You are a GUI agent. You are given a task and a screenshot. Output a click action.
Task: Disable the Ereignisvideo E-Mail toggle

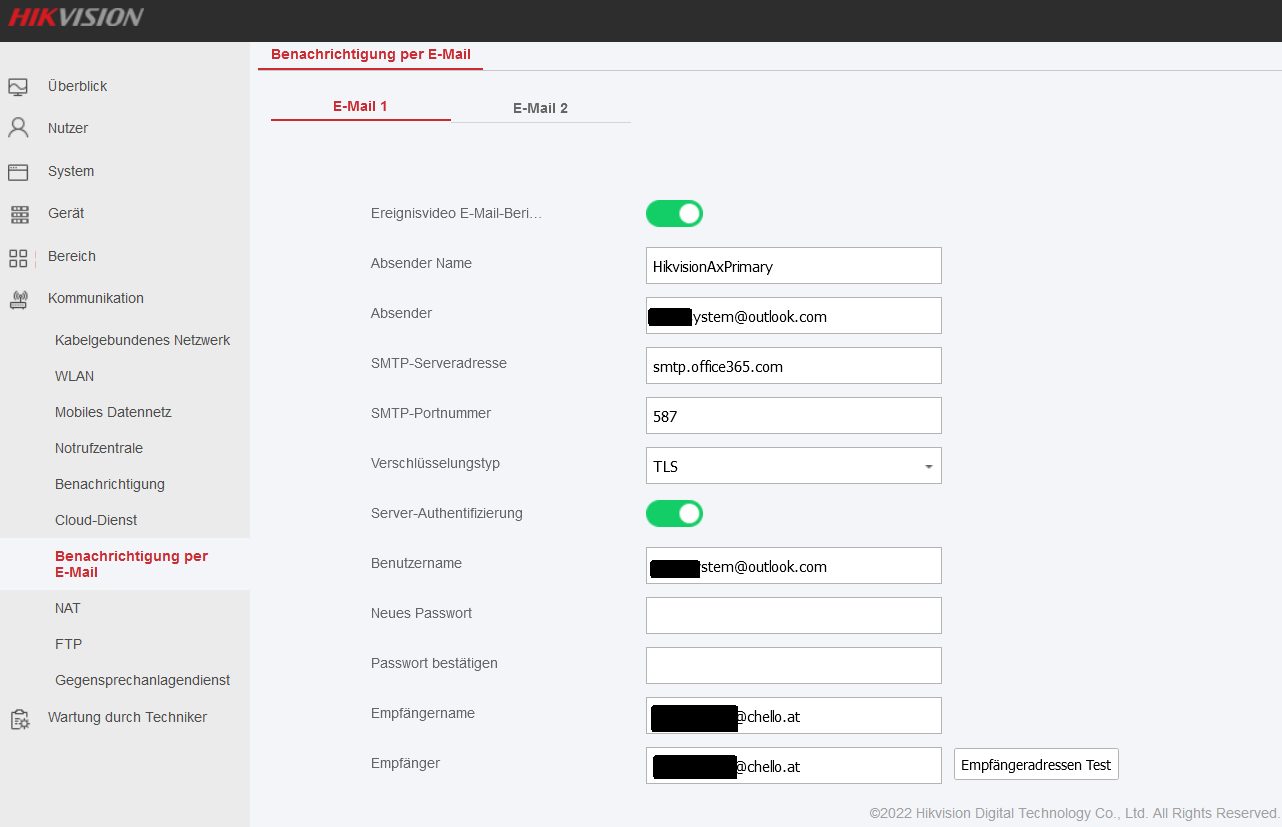click(x=674, y=213)
